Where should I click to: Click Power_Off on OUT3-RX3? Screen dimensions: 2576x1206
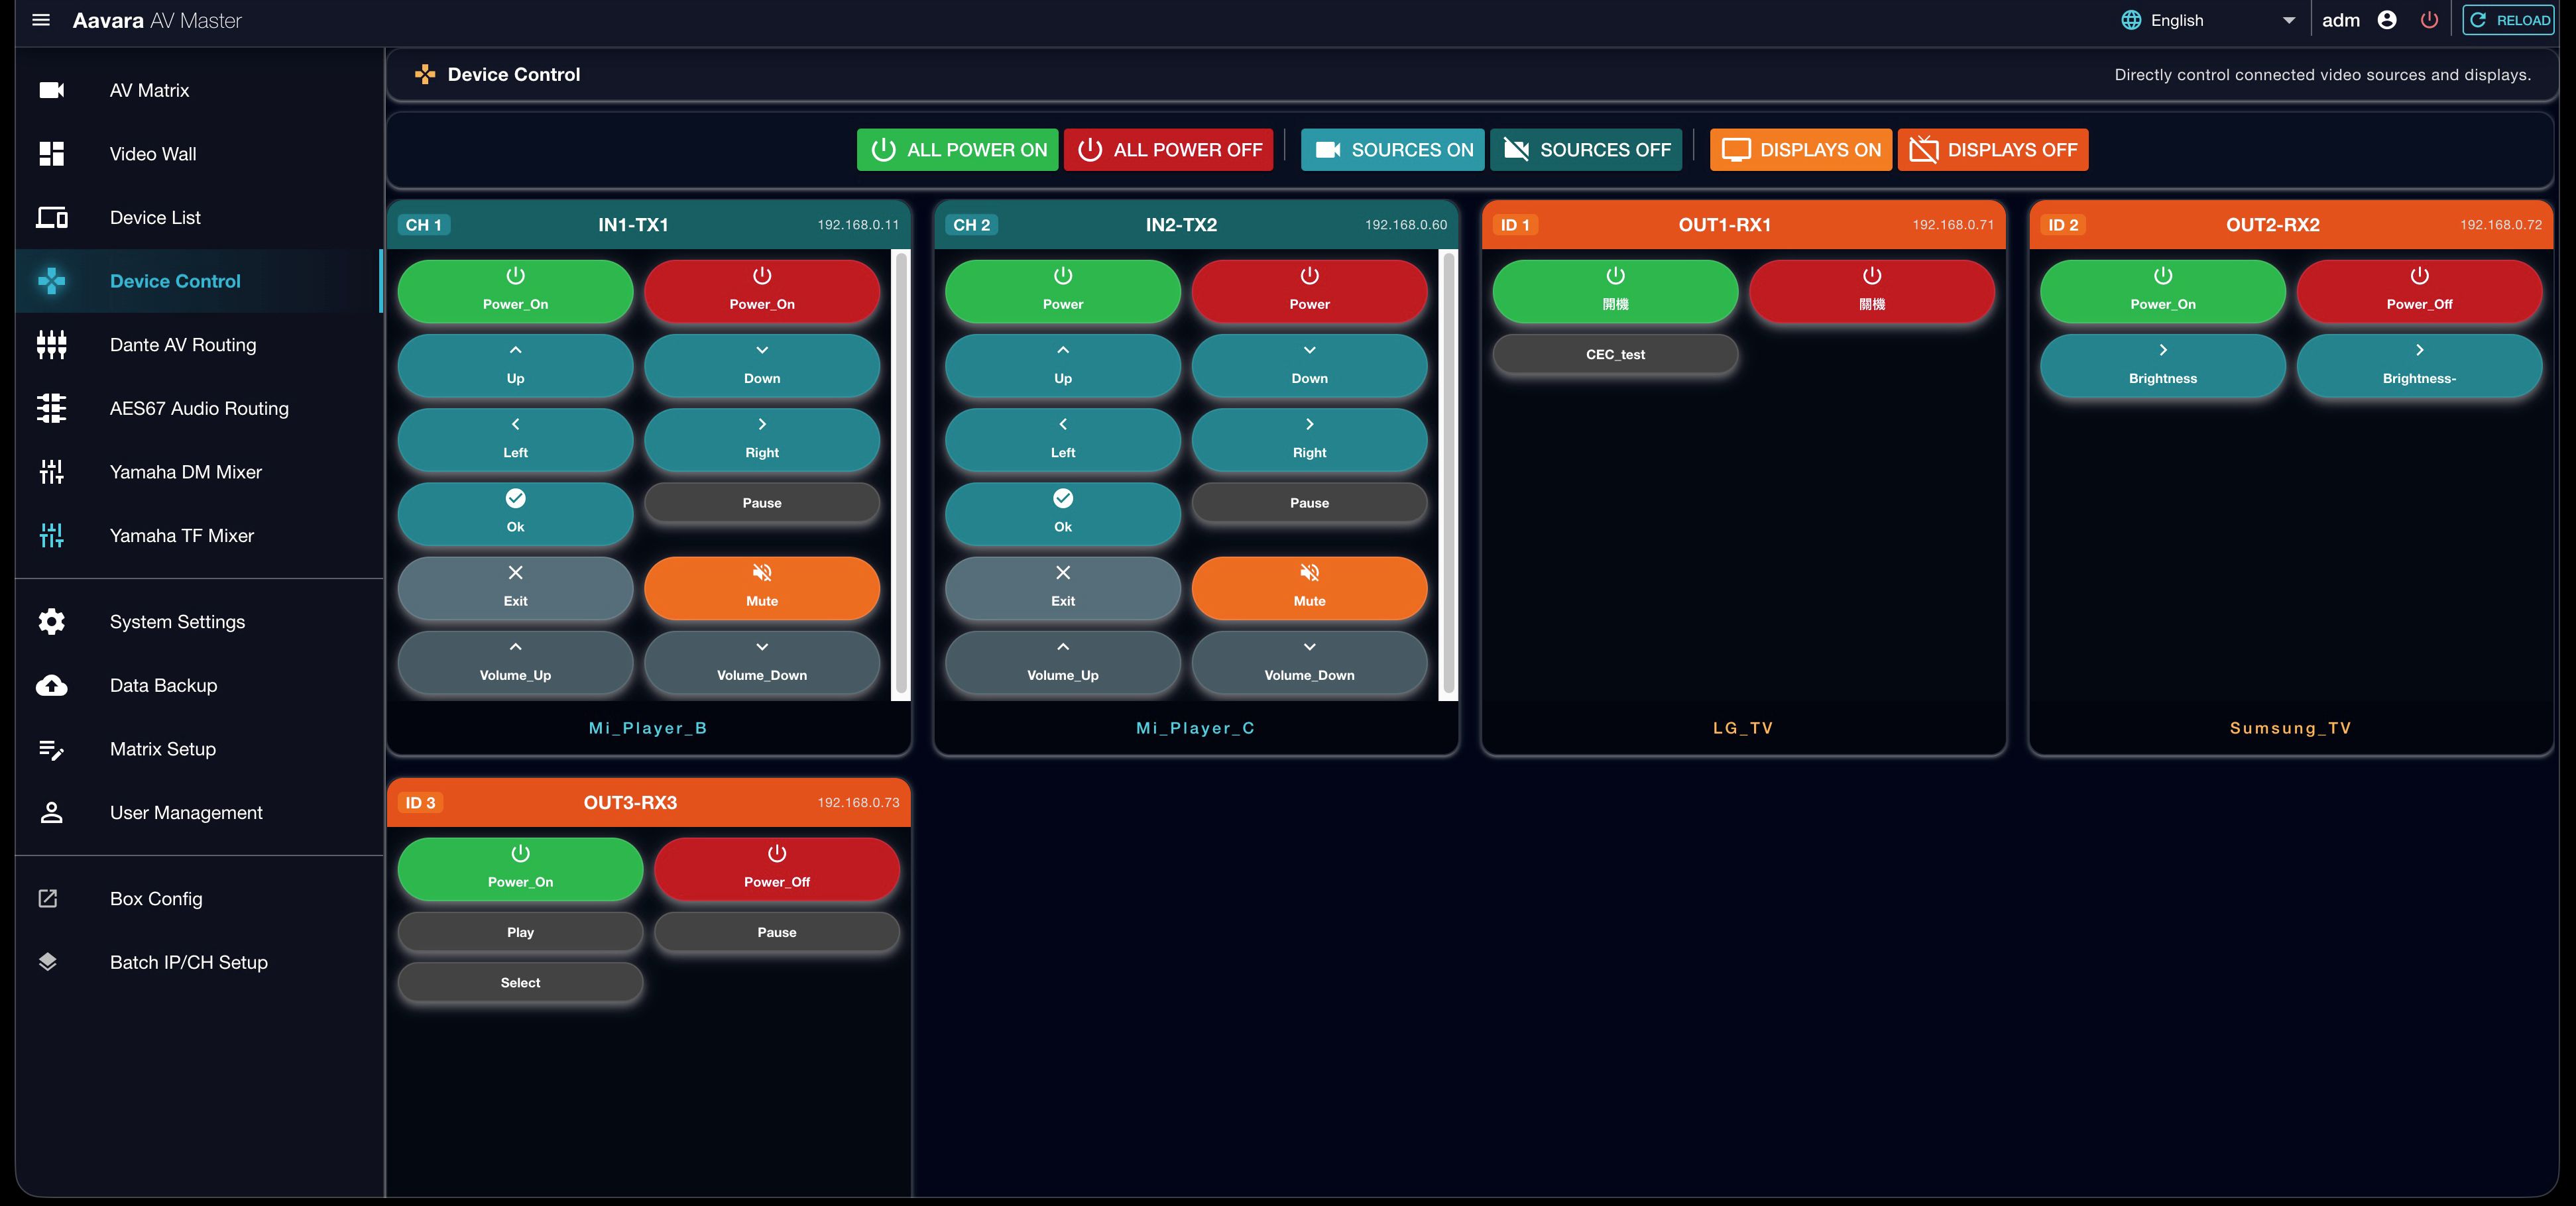[x=777, y=868]
